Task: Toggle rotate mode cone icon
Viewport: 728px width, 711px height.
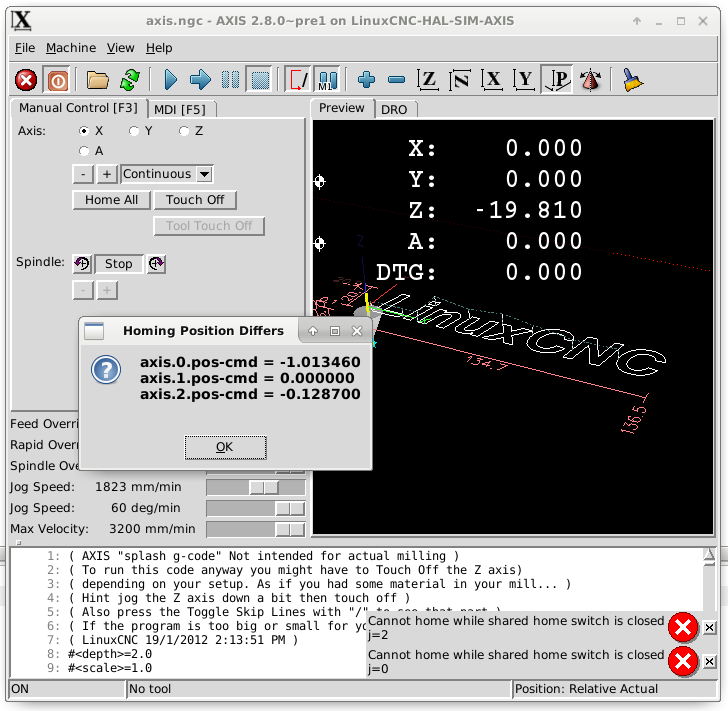Action: click(x=590, y=80)
